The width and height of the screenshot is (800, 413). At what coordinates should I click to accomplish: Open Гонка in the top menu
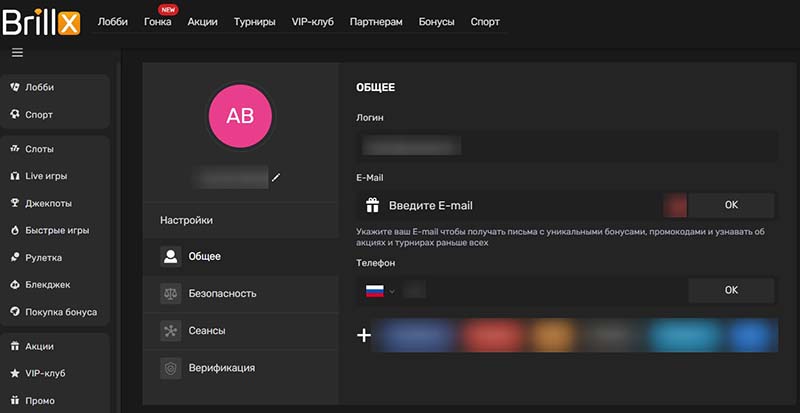pos(157,22)
